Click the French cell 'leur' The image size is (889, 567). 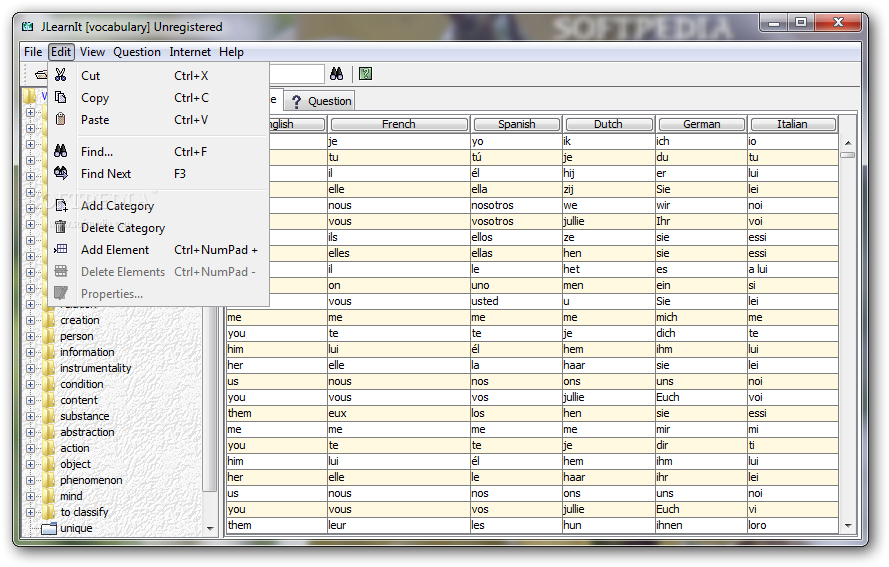(x=399, y=525)
